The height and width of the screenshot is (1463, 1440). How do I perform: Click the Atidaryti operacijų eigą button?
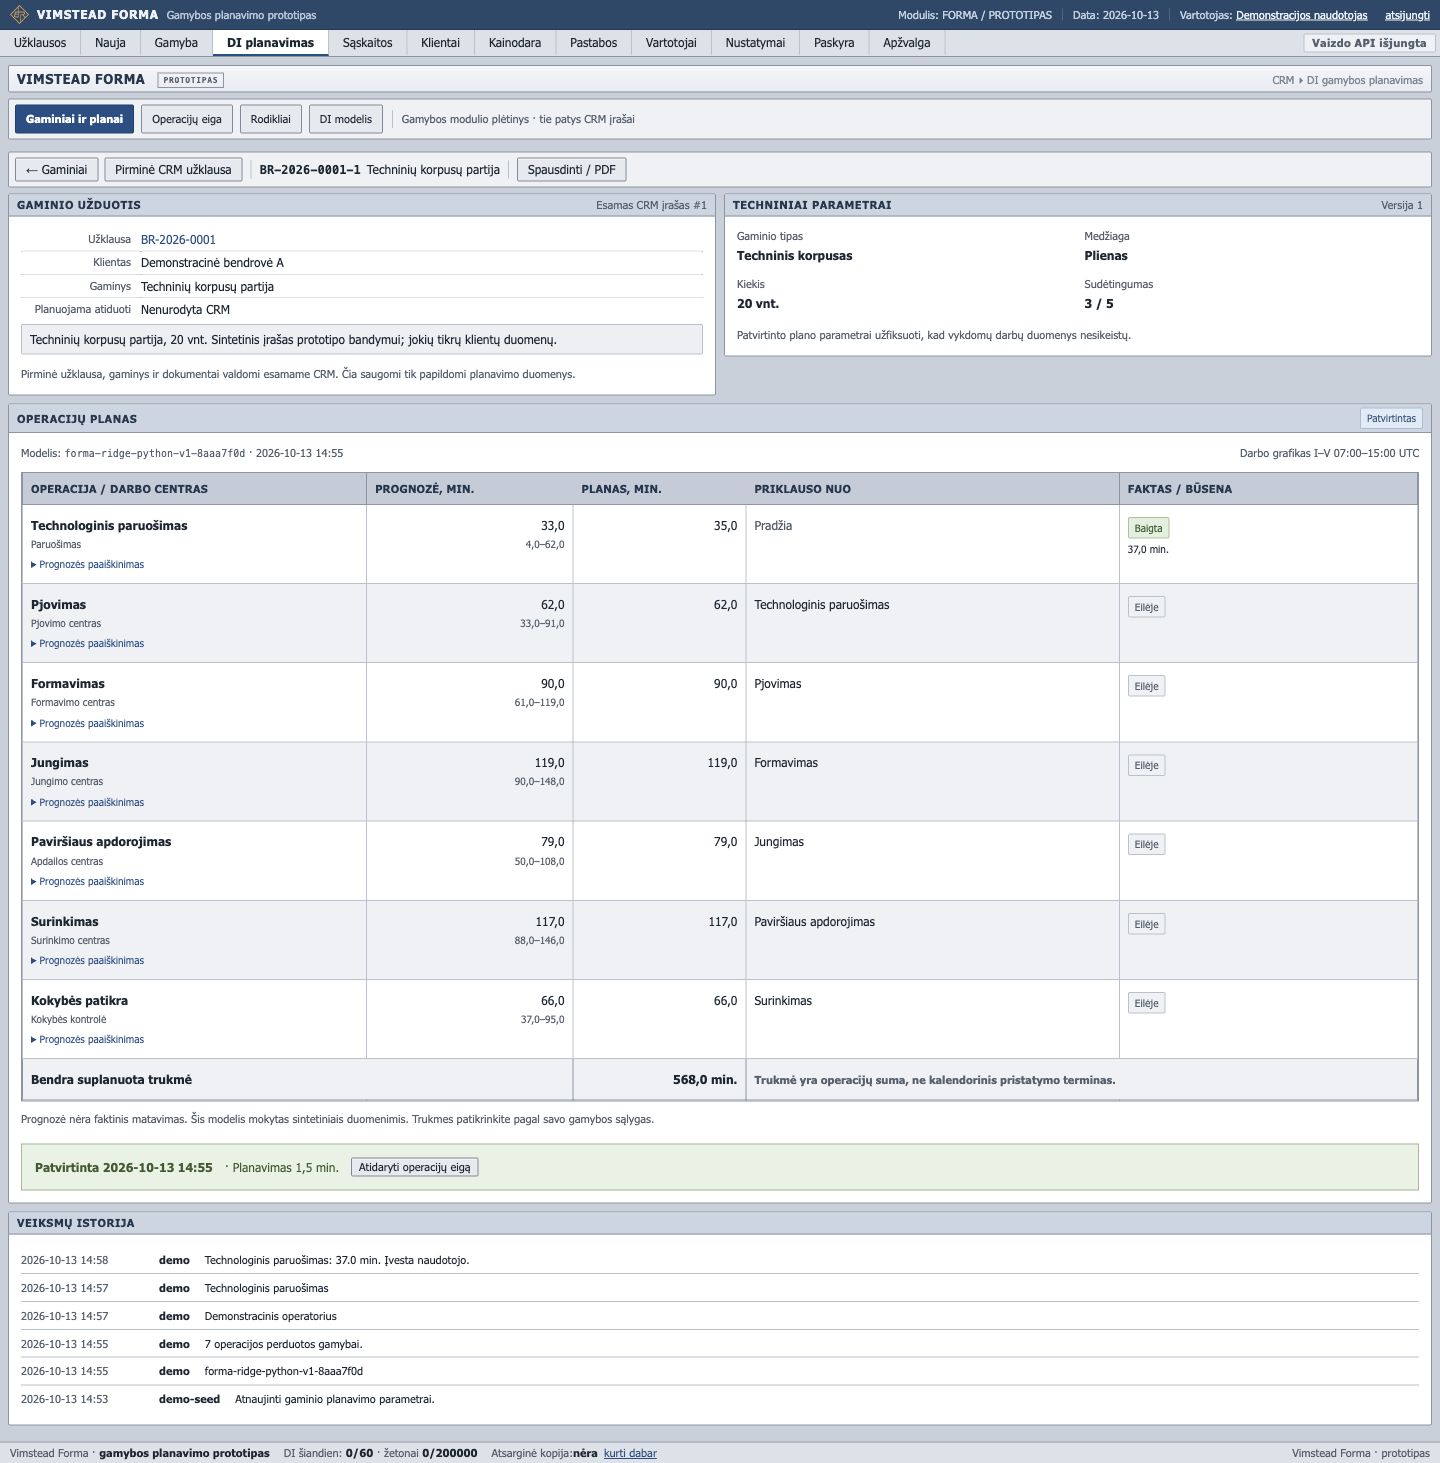[x=415, y=1167]
